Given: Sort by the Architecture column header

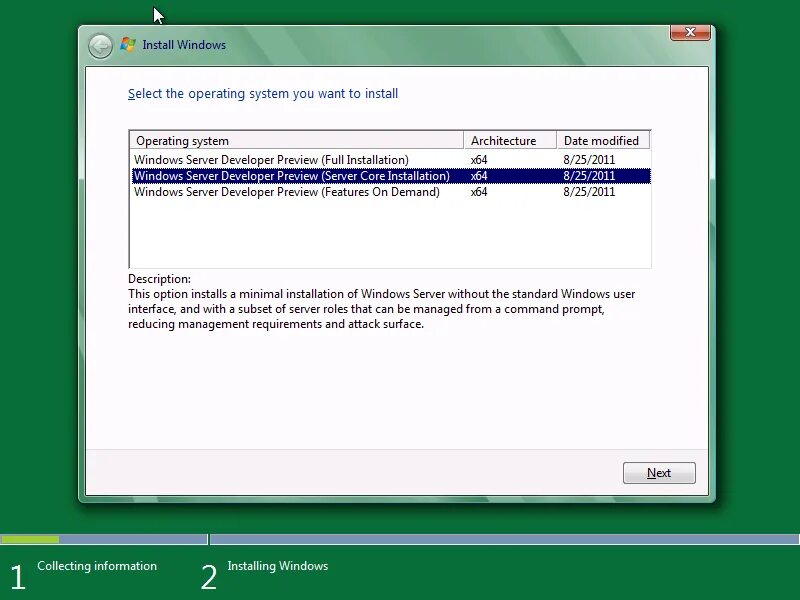Looking at the screenshot, I should (x=510, y=141).
